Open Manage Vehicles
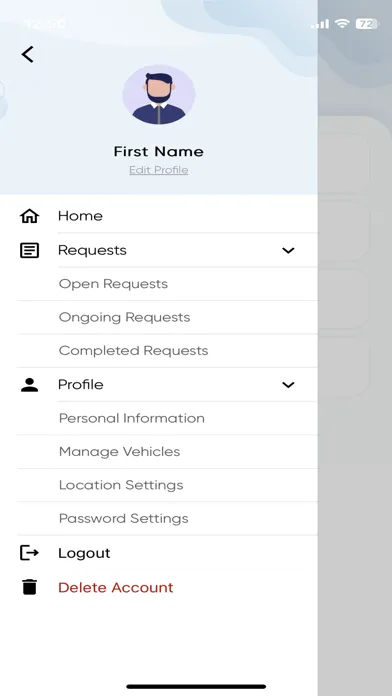 119,451
